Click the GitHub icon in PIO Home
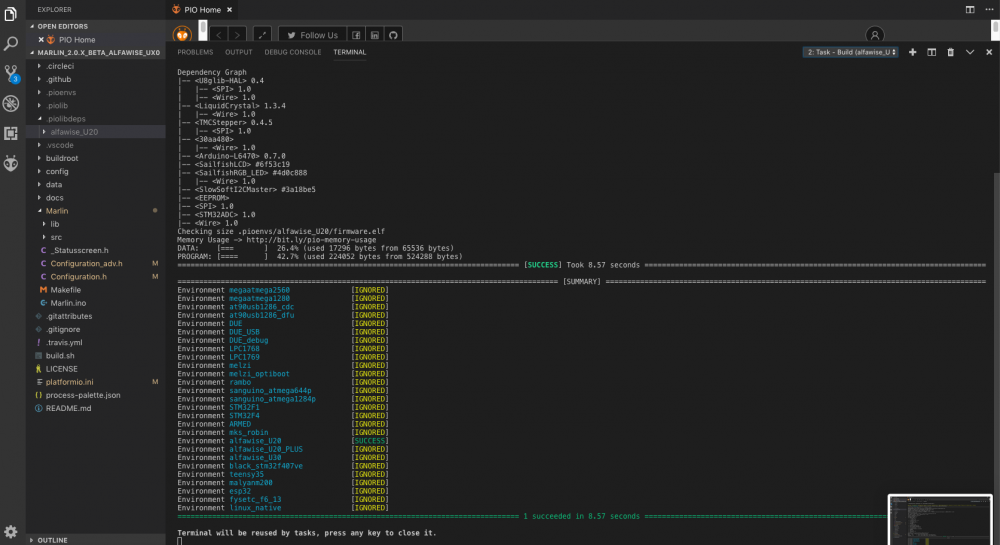Viewport: 1000px width, 545px height. (394, 35)
